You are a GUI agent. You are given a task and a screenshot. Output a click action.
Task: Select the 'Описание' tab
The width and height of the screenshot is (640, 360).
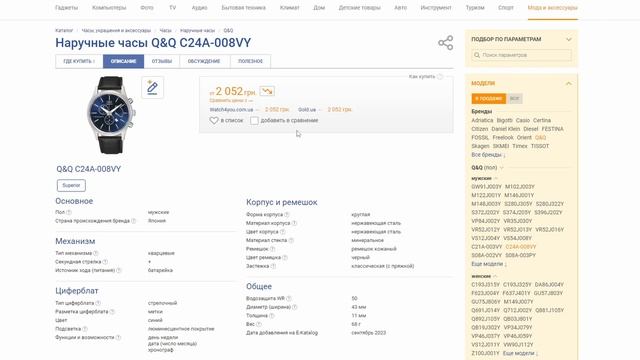click(123, 61)
